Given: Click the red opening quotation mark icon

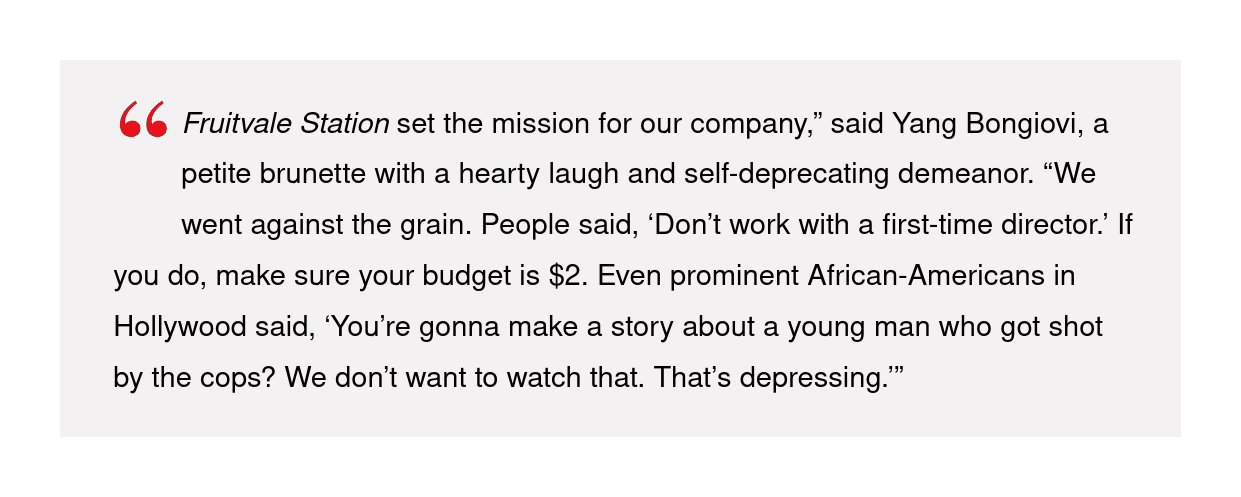Looking at the screenshot, I should [x=141, y=121].
